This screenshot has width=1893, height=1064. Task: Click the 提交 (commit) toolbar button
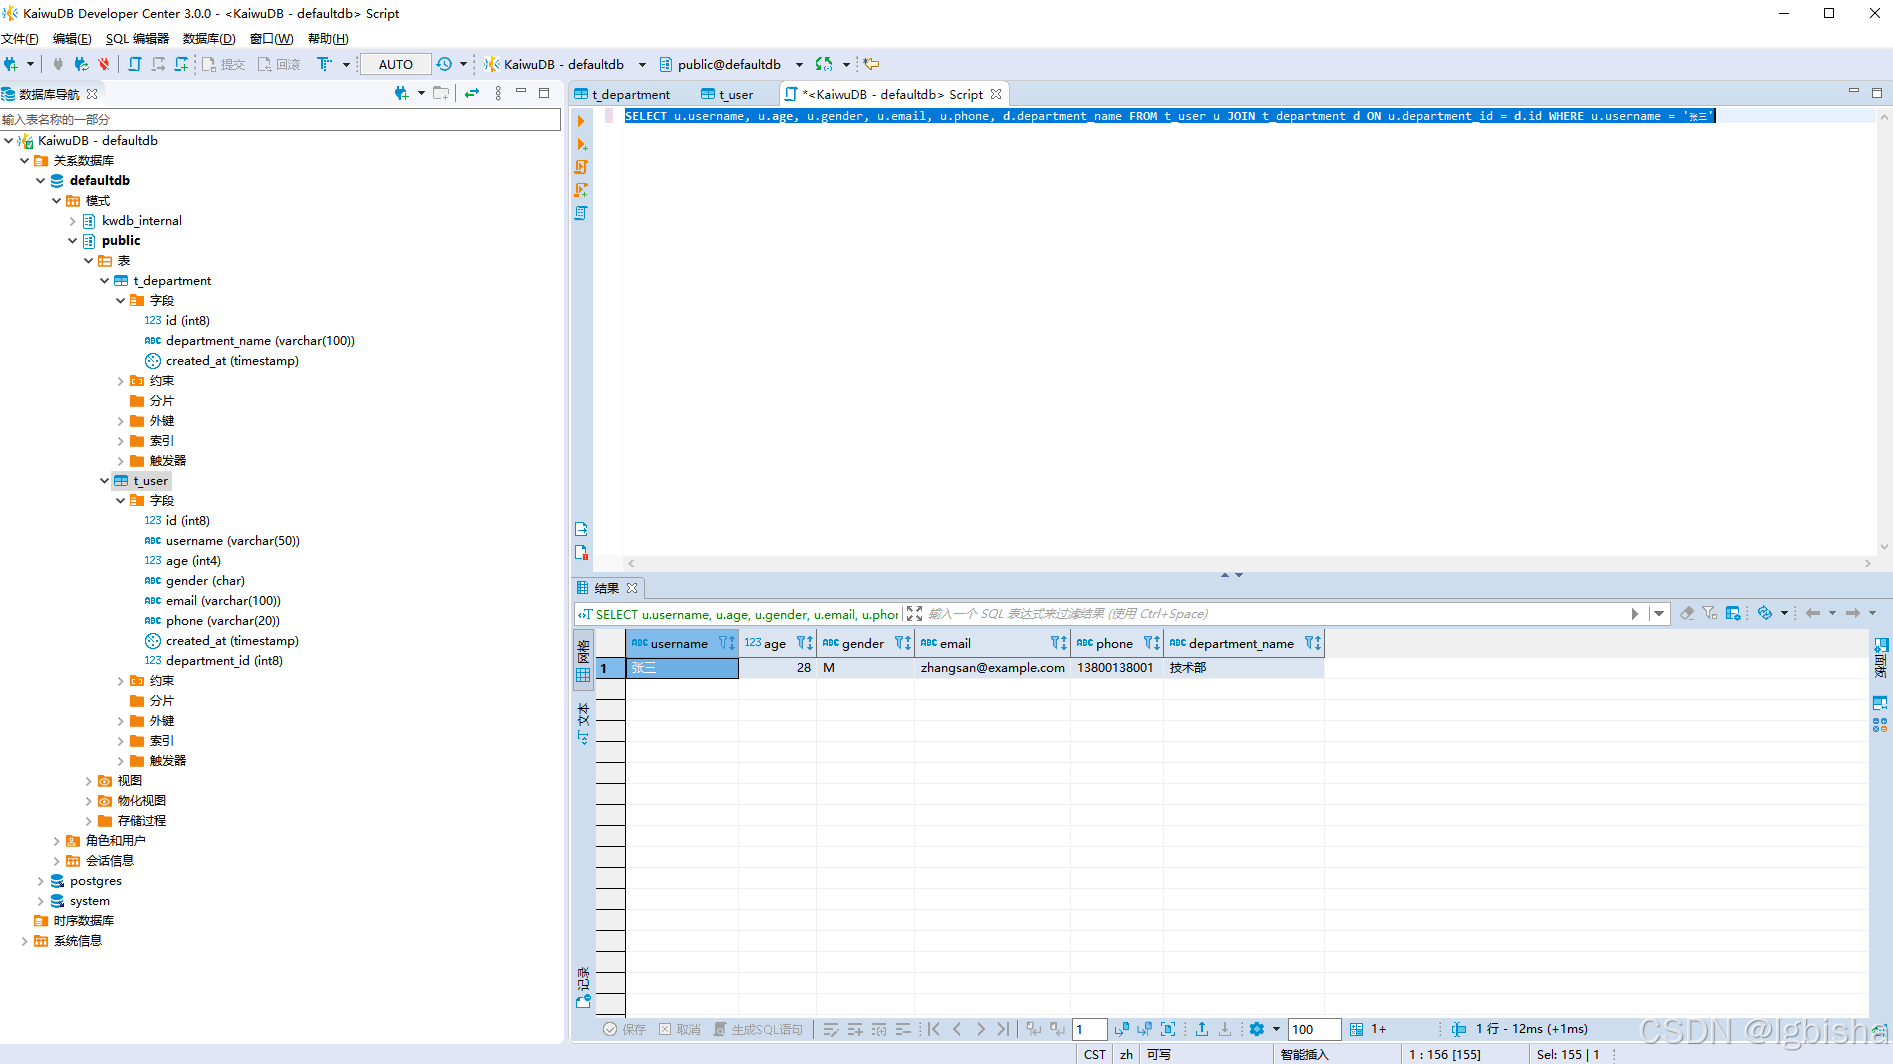click(224, 64)
